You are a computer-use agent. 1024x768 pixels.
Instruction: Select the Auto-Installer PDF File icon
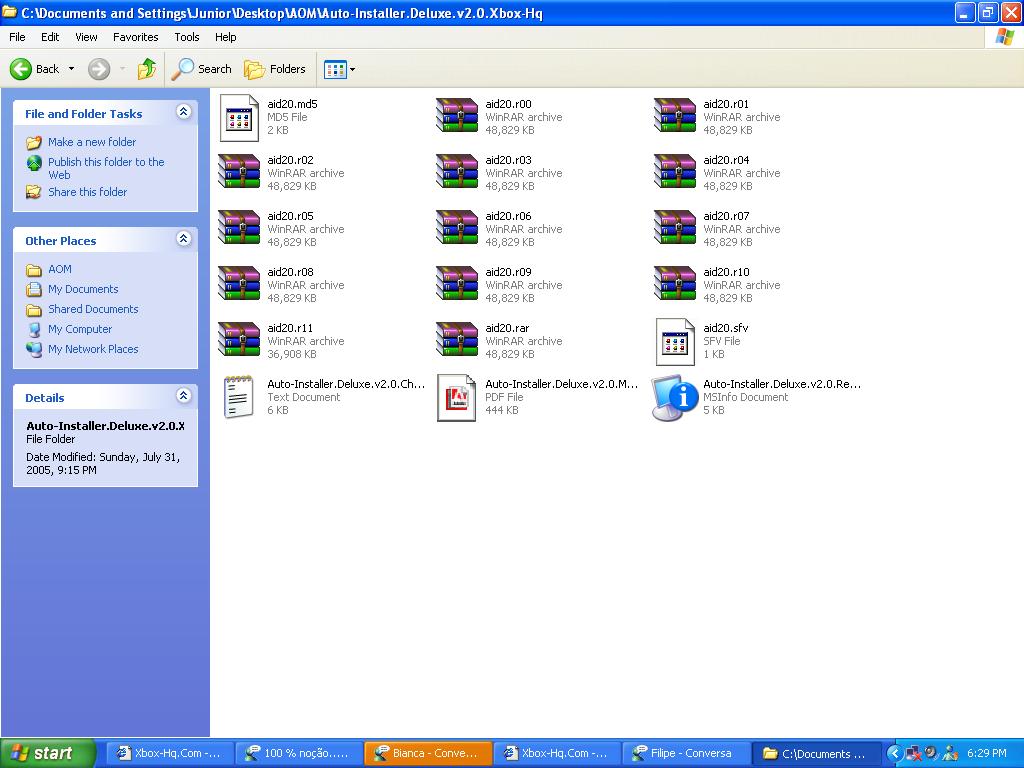click(456, 398)
